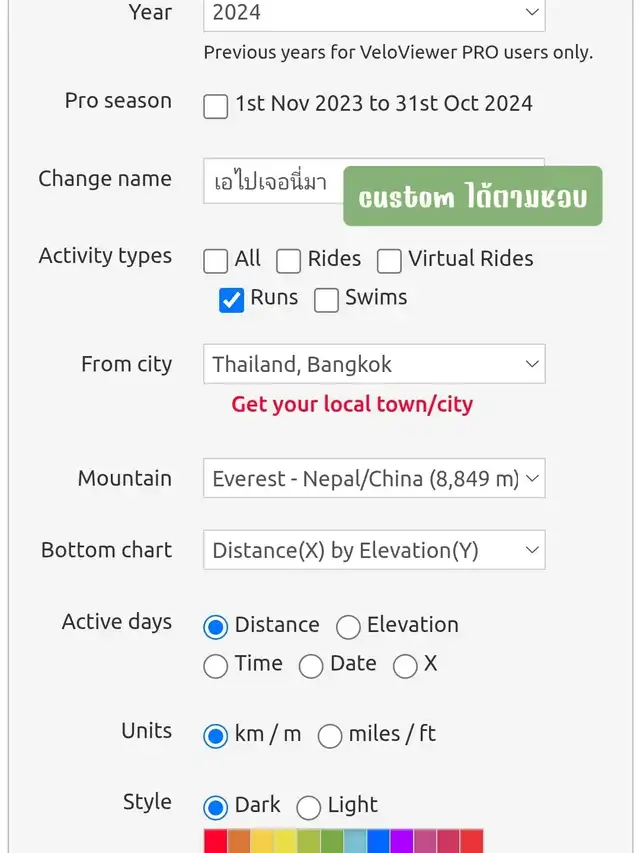Enable the Virtual Rides checkbox

point(389,261)
